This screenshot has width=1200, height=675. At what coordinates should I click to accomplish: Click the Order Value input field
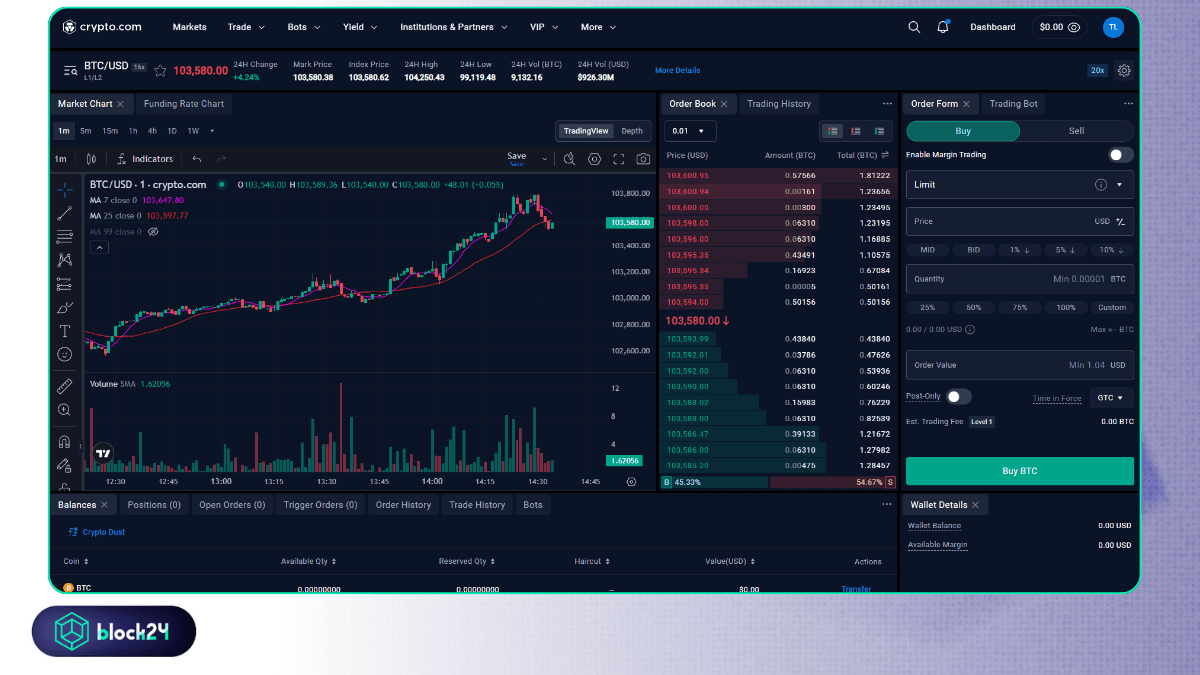click(1020, 365)
